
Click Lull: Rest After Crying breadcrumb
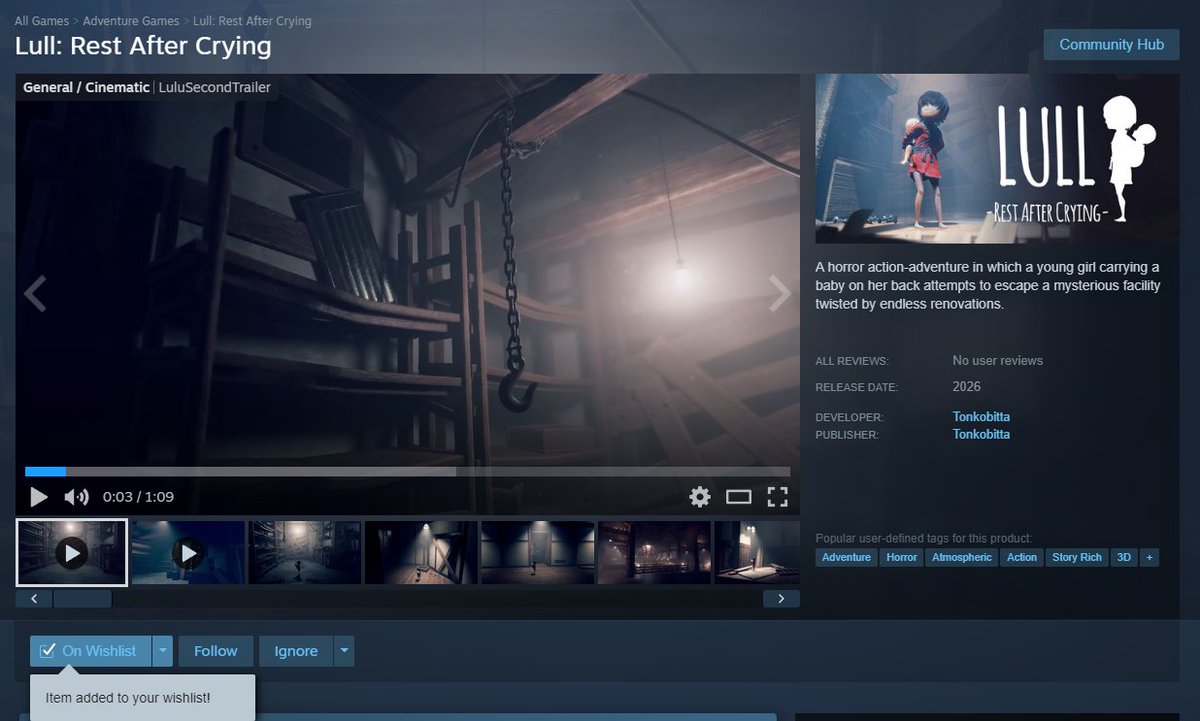point(253,21)
